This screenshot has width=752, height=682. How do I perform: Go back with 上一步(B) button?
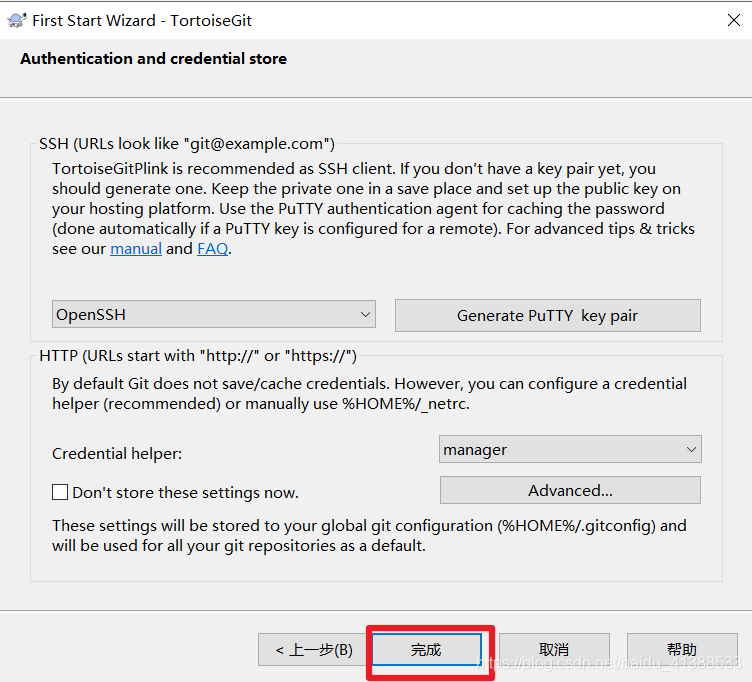point(314,650)
